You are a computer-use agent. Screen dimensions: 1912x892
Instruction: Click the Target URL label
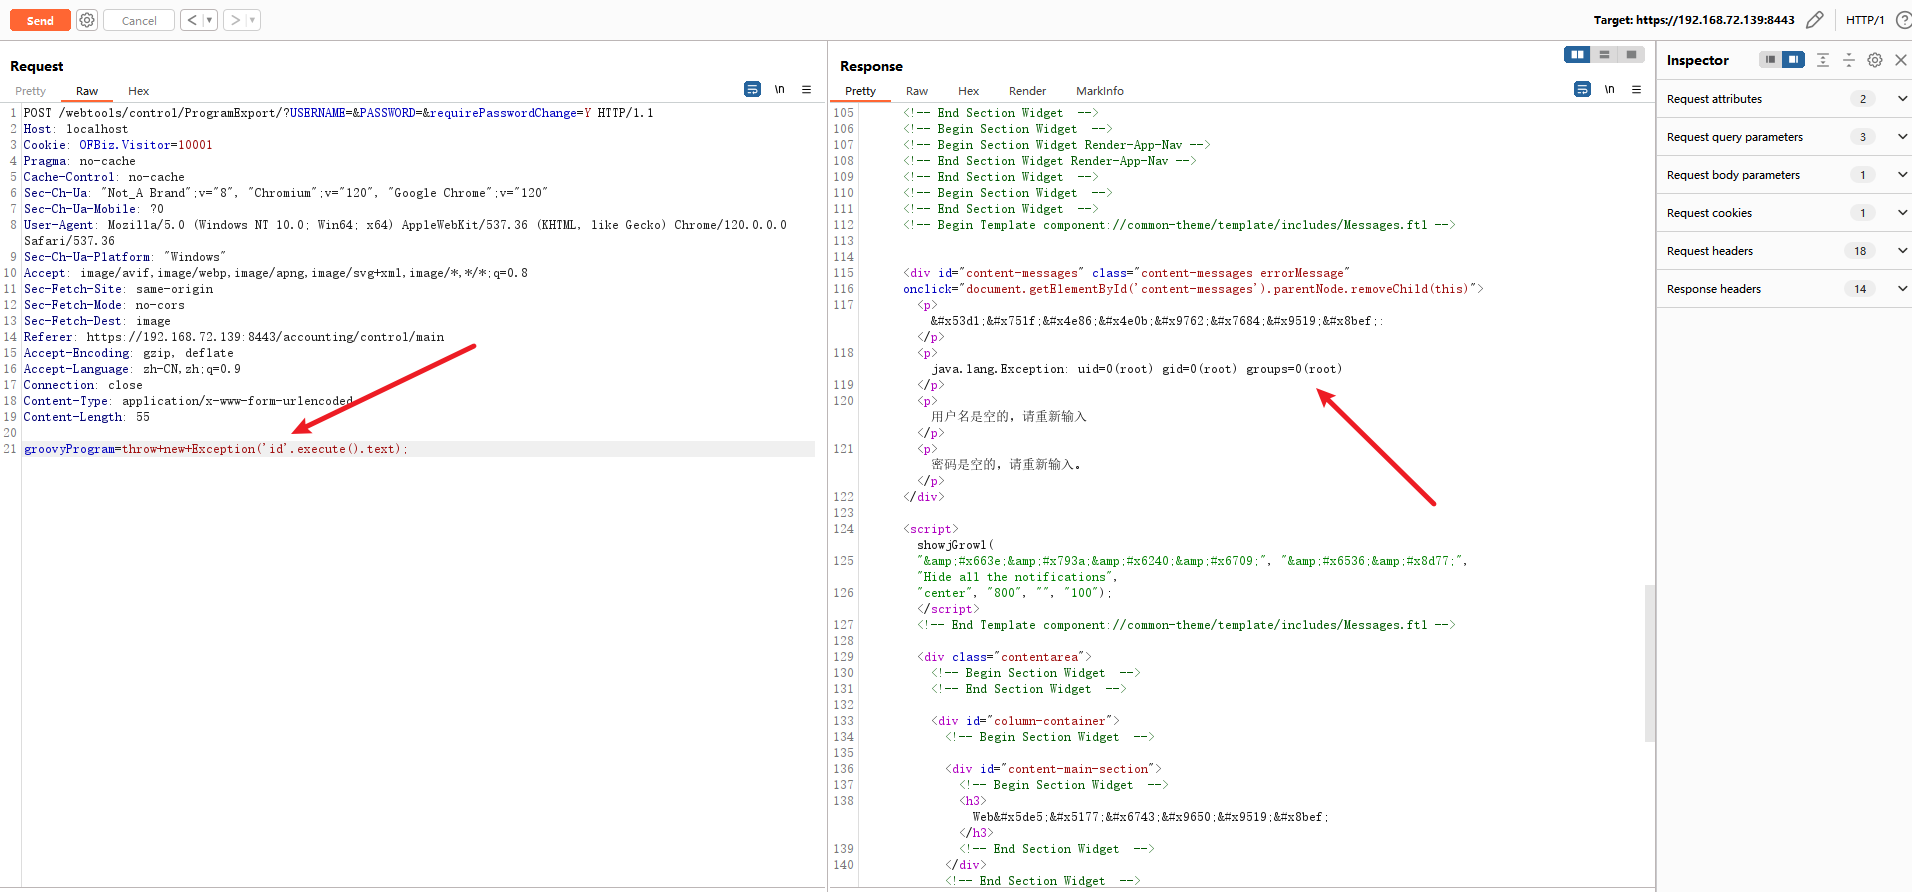[x=1694, y=20]
